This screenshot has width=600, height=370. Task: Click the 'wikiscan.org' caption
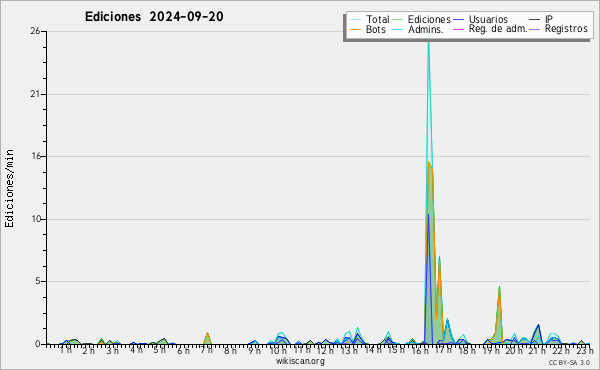click(300, 361)
